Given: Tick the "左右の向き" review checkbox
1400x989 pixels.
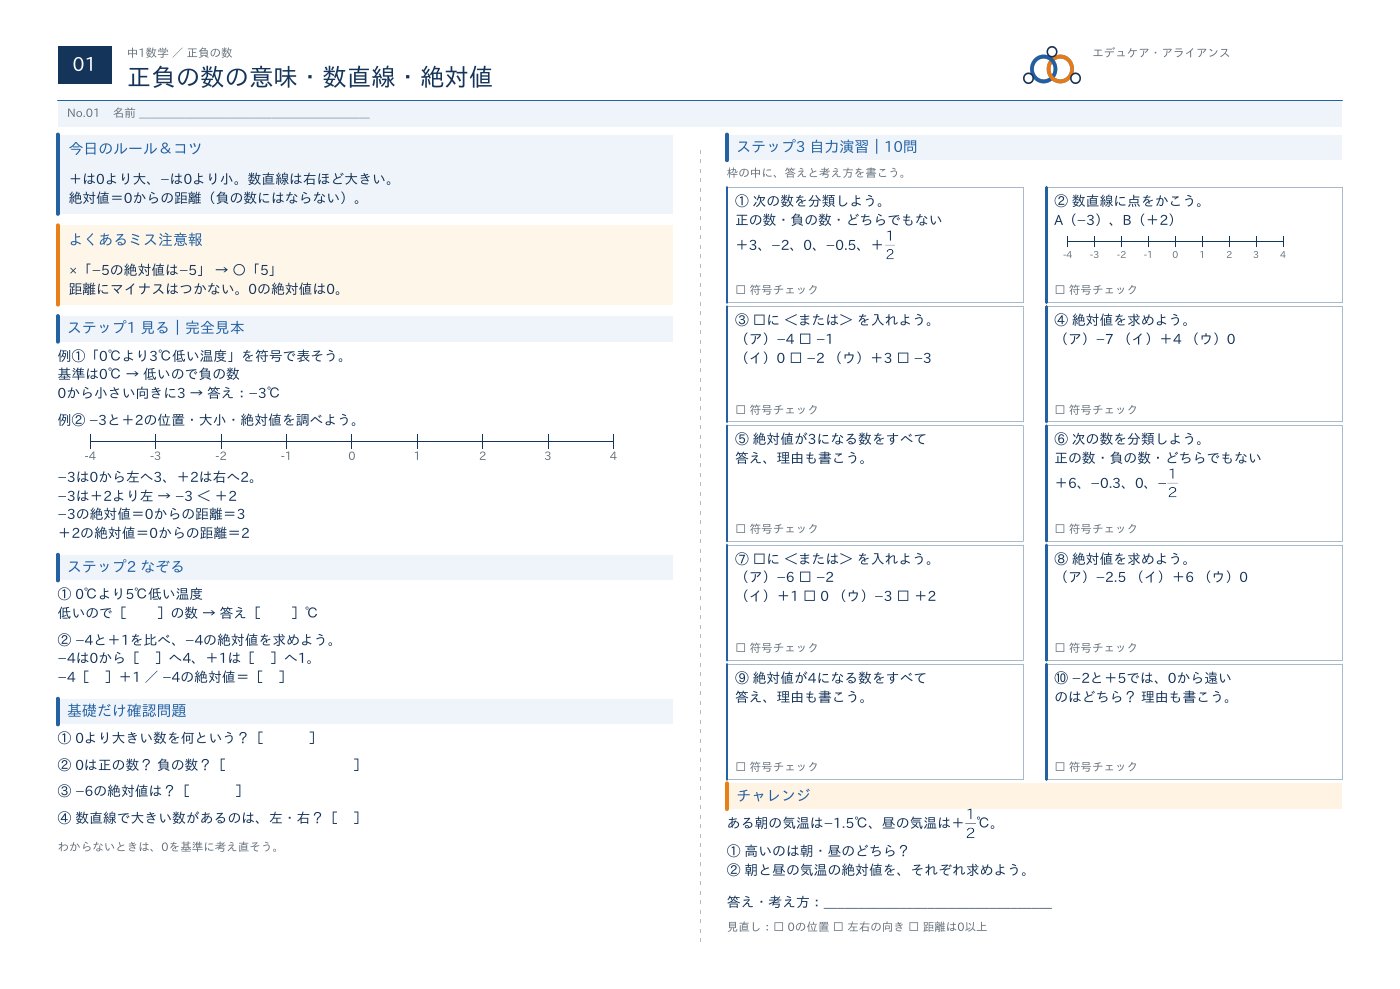Looking at the screenshot, I should click(839, 927).
